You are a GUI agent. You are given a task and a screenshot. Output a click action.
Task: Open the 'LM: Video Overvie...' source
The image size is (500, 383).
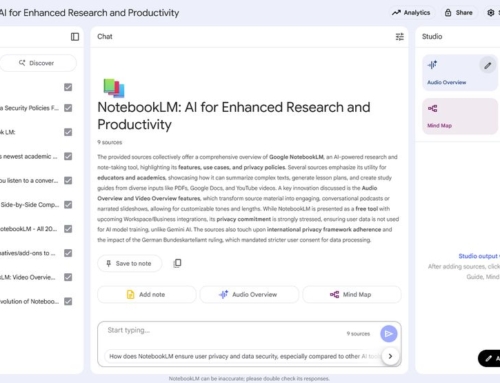tap(28, 277)
